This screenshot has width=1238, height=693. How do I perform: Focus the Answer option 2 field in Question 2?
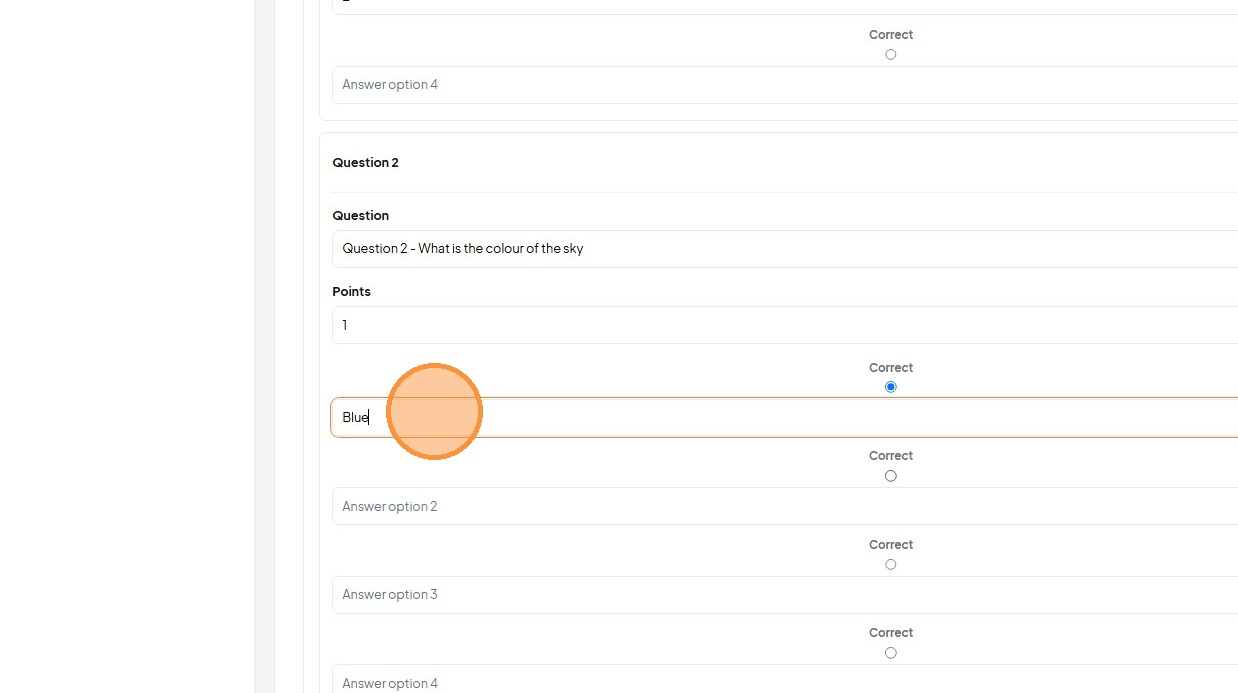(785, 506)
